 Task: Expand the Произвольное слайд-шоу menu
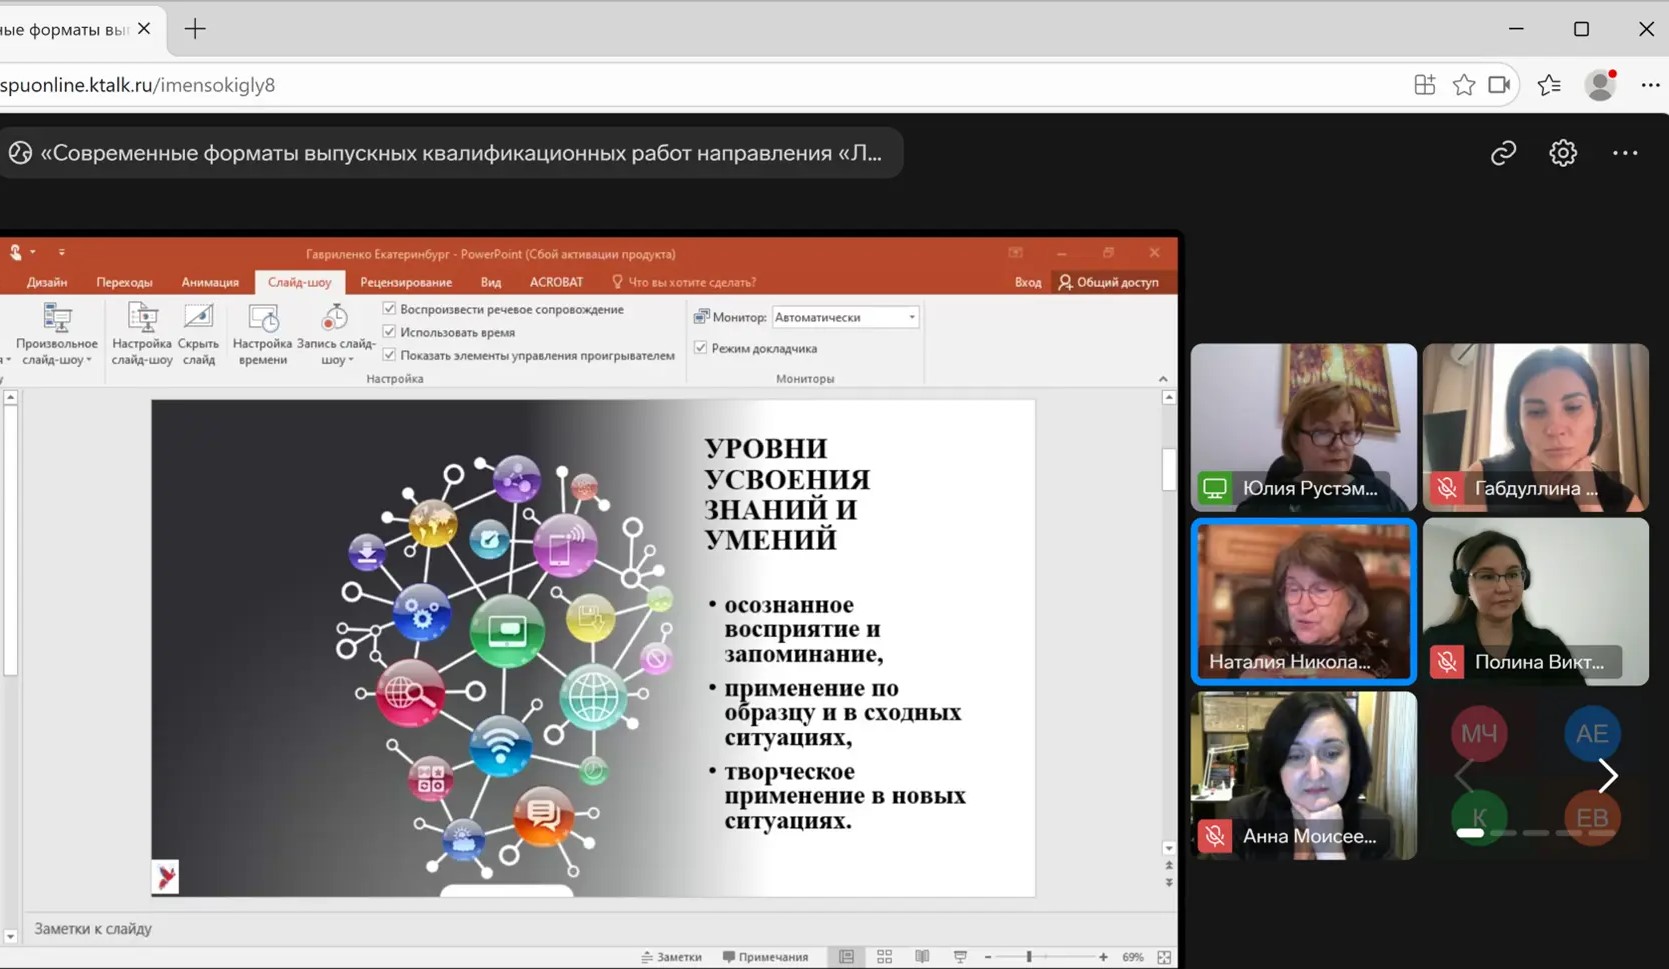point(56,351)
